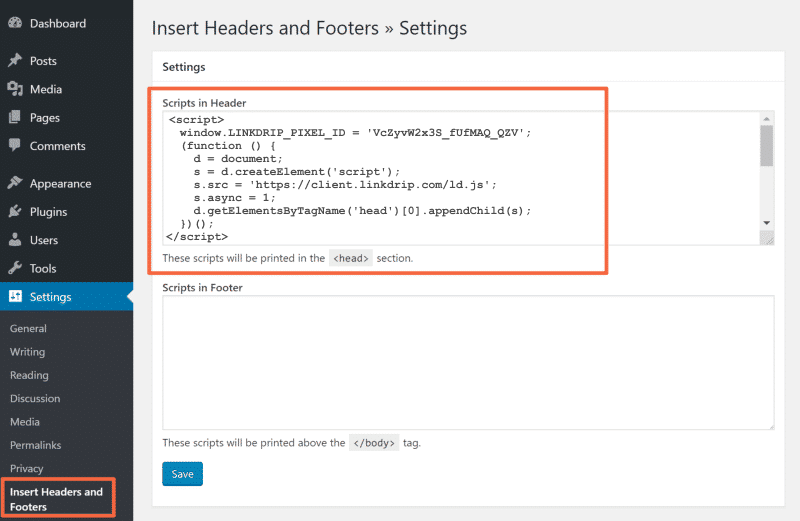800x521 pixels.
Task: Click the Posts pushpin icon
Action: pos(15,61)
